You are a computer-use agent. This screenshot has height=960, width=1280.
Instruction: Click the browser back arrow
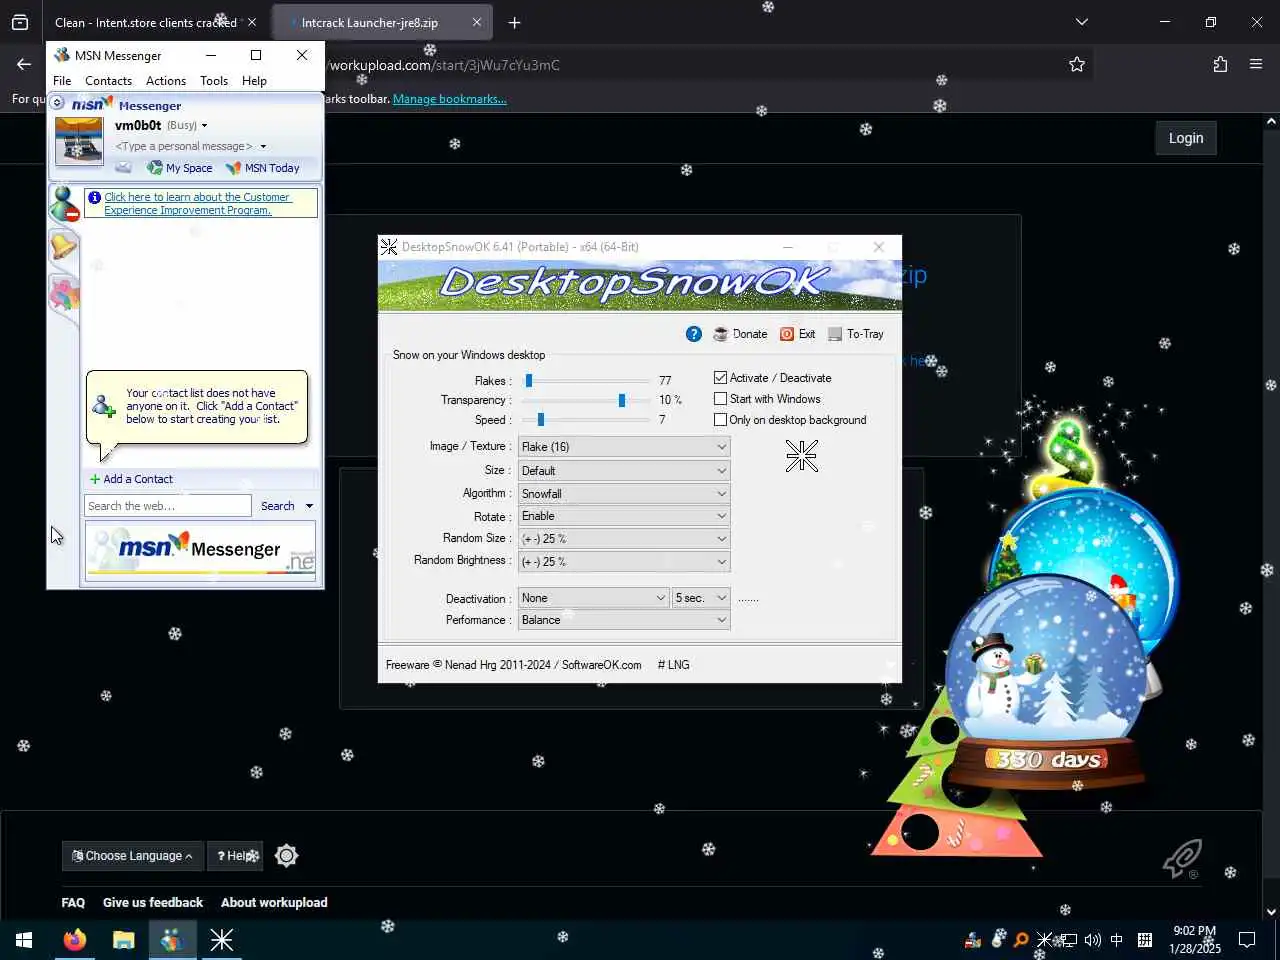click(24, 64)
